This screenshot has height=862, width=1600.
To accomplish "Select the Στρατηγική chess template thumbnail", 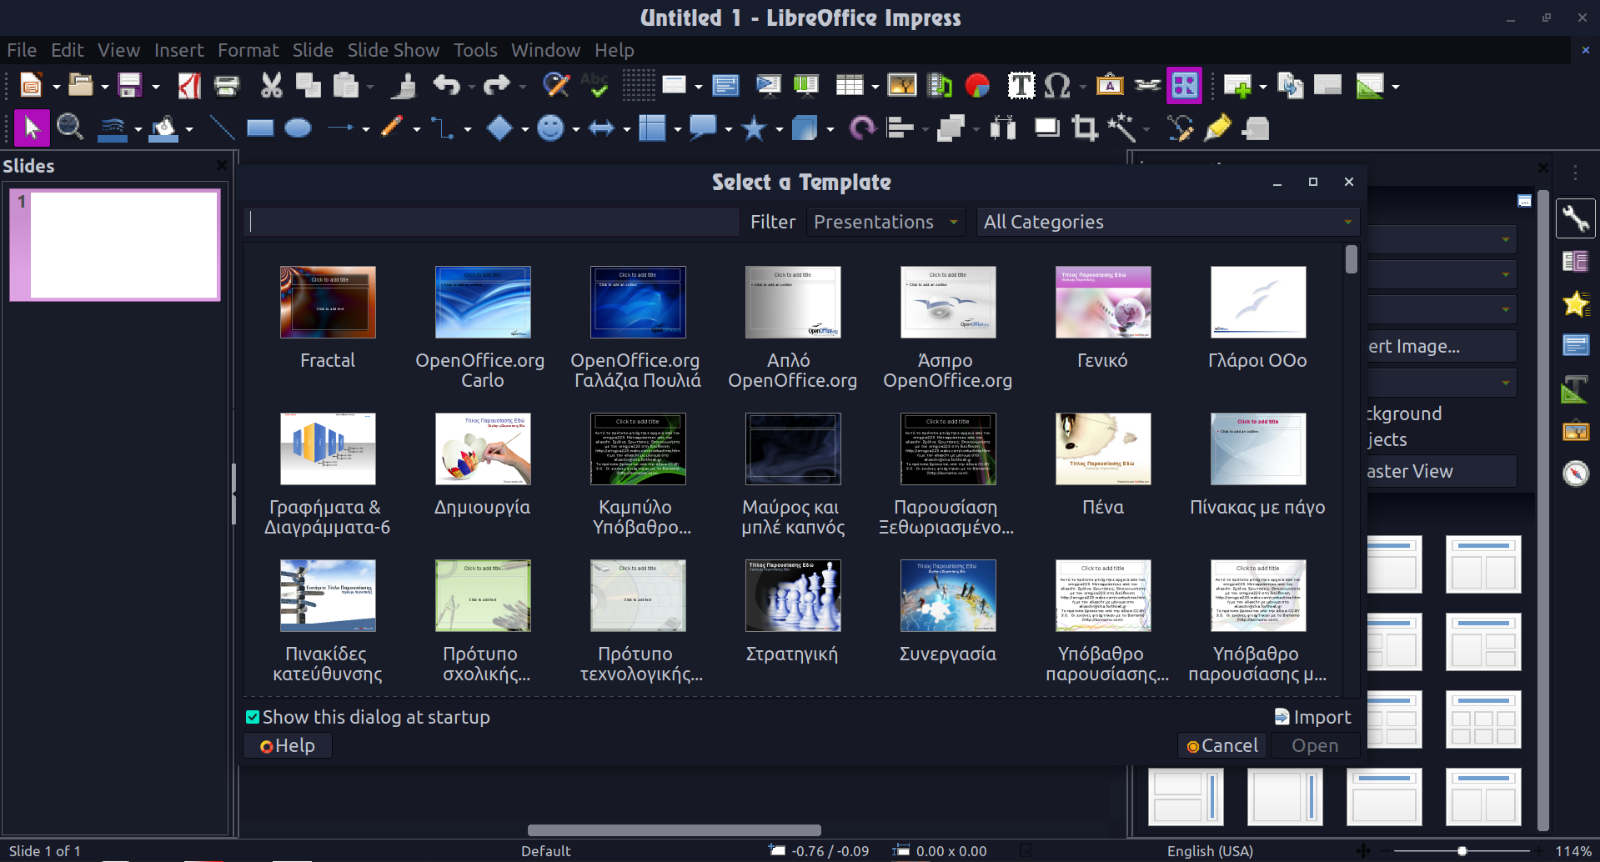I will click(793, 596).
